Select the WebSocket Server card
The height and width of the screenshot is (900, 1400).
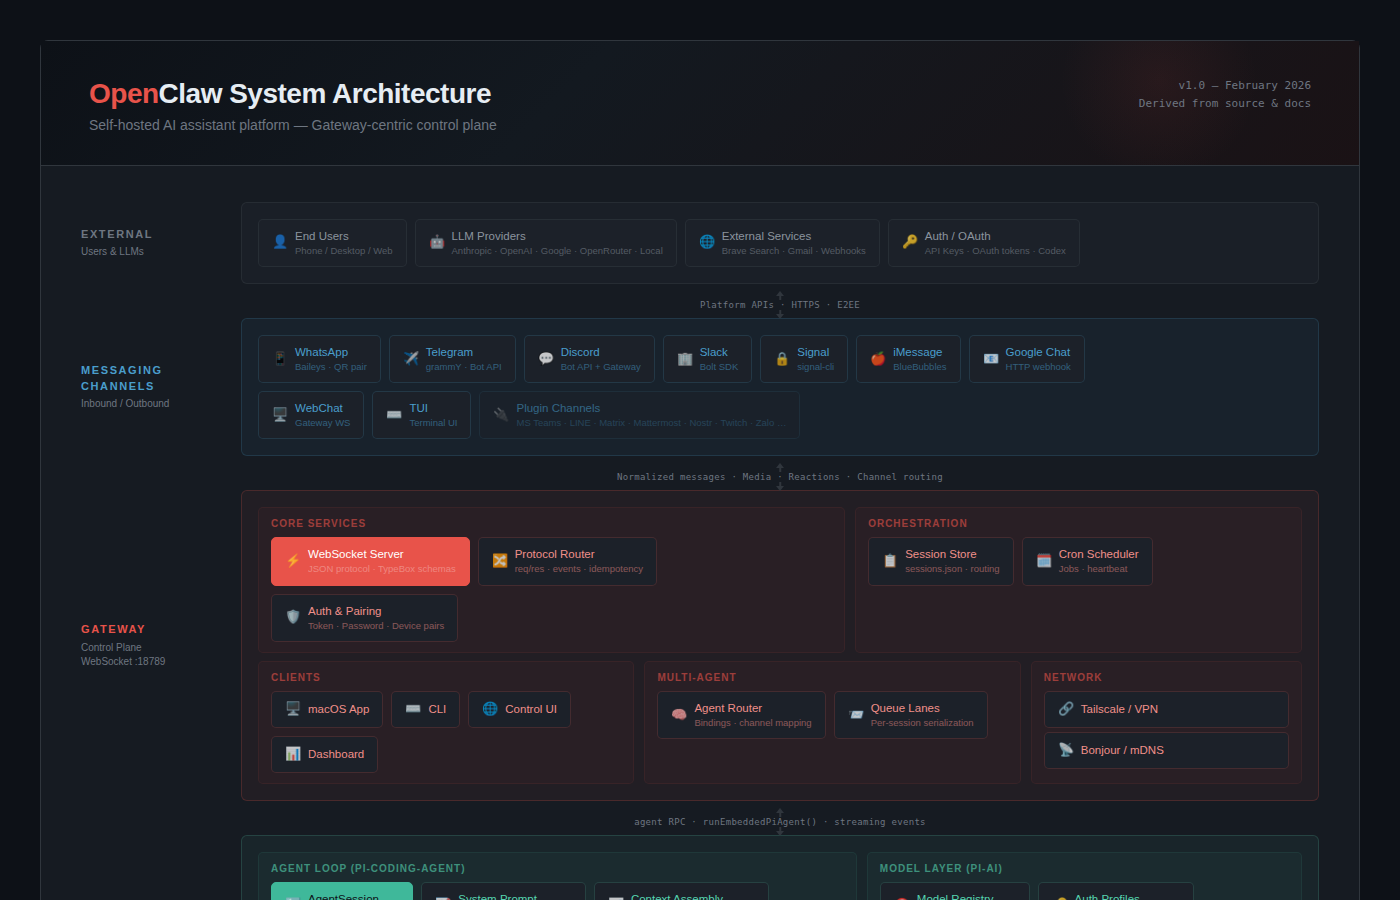click(370, 561)
